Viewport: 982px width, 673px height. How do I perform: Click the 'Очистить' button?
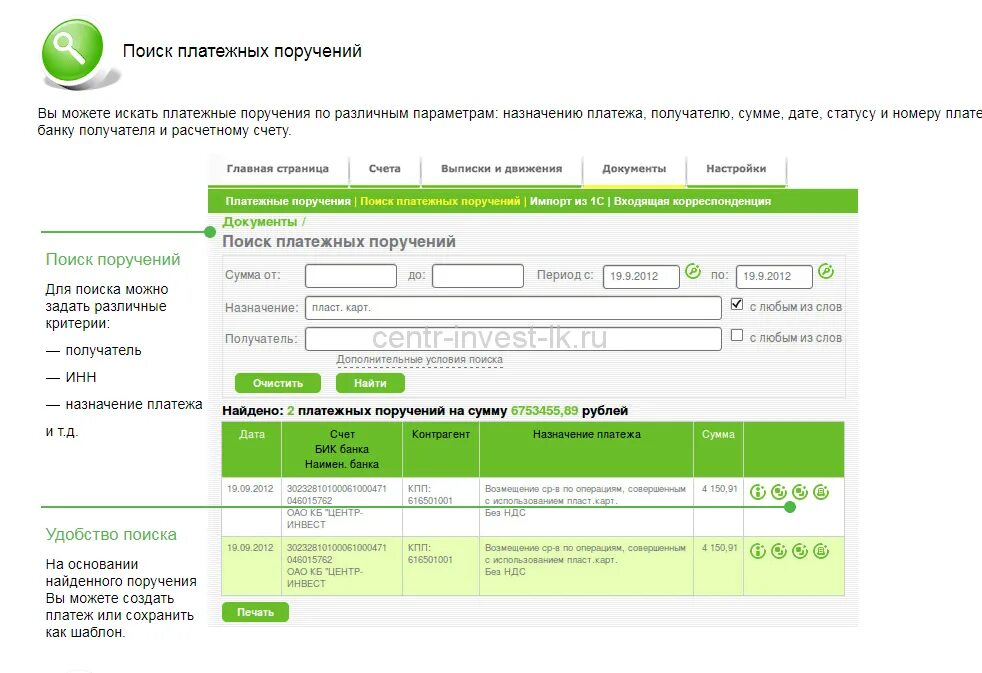(278, 383)
